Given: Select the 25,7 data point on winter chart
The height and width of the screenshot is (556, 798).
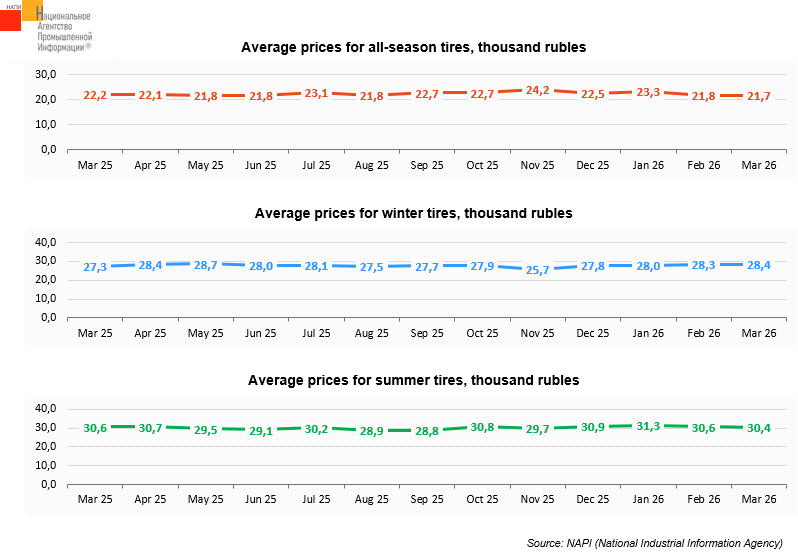Looking at the screenshot, I should click(538, 271).
